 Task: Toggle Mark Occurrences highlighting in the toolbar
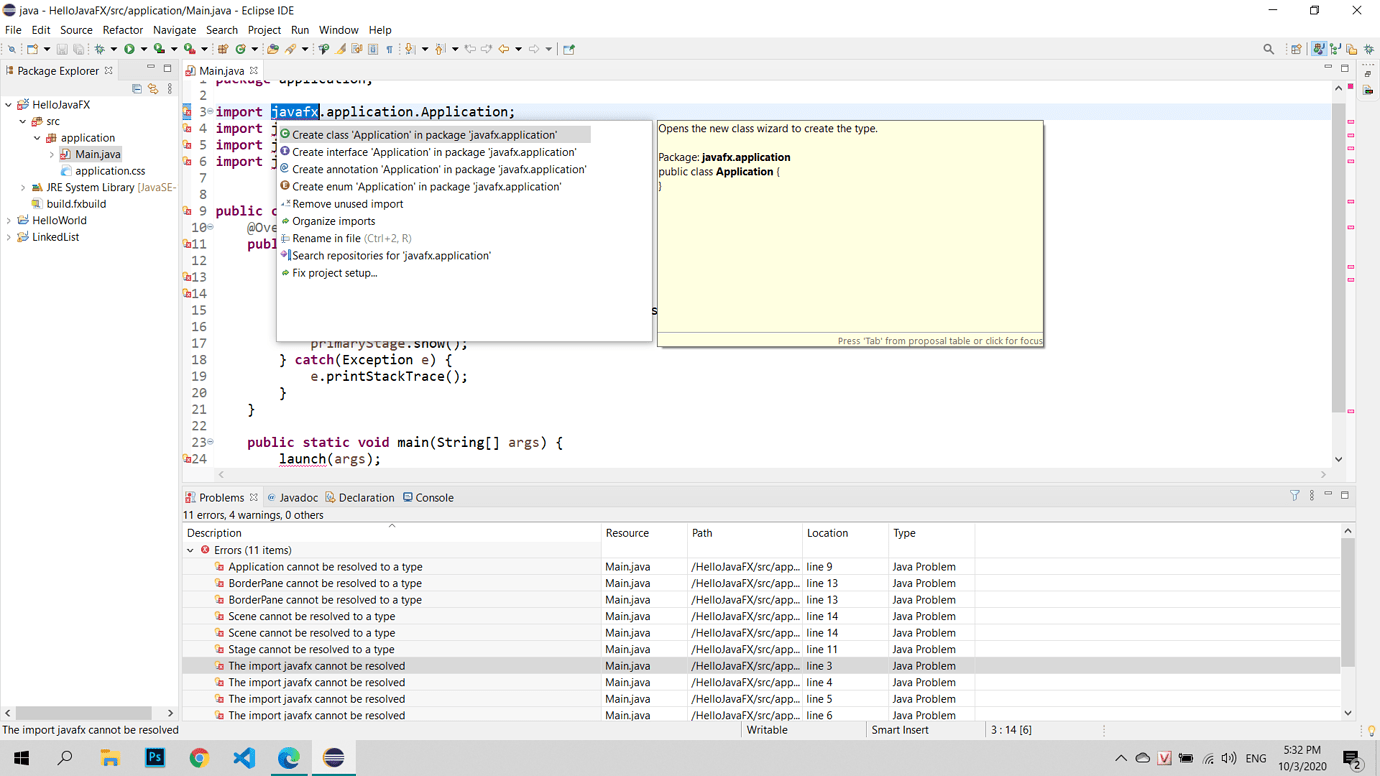[339, 48]
